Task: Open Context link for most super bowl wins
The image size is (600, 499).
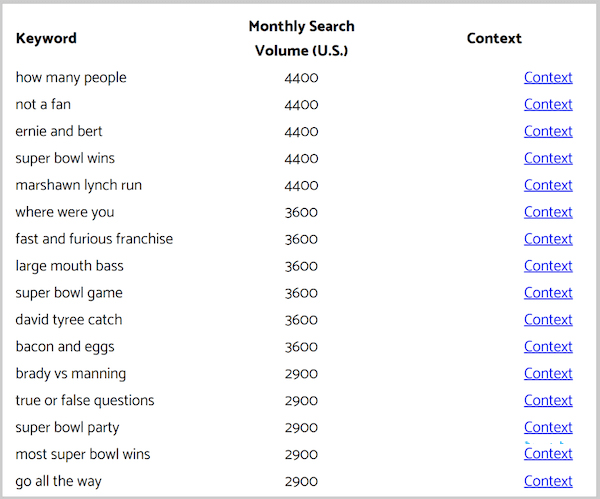Action: 548,454
